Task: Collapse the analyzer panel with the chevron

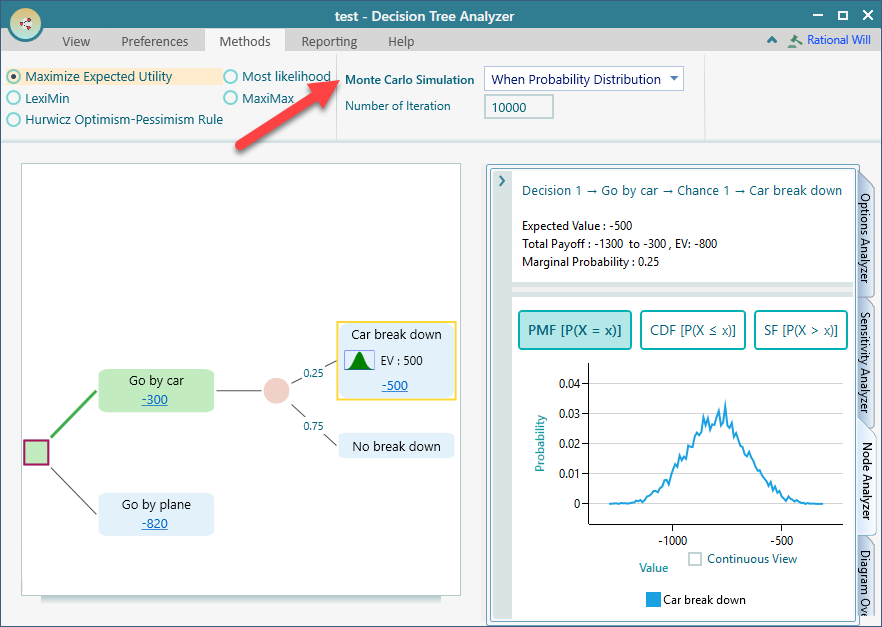Action: click(502, 181)
